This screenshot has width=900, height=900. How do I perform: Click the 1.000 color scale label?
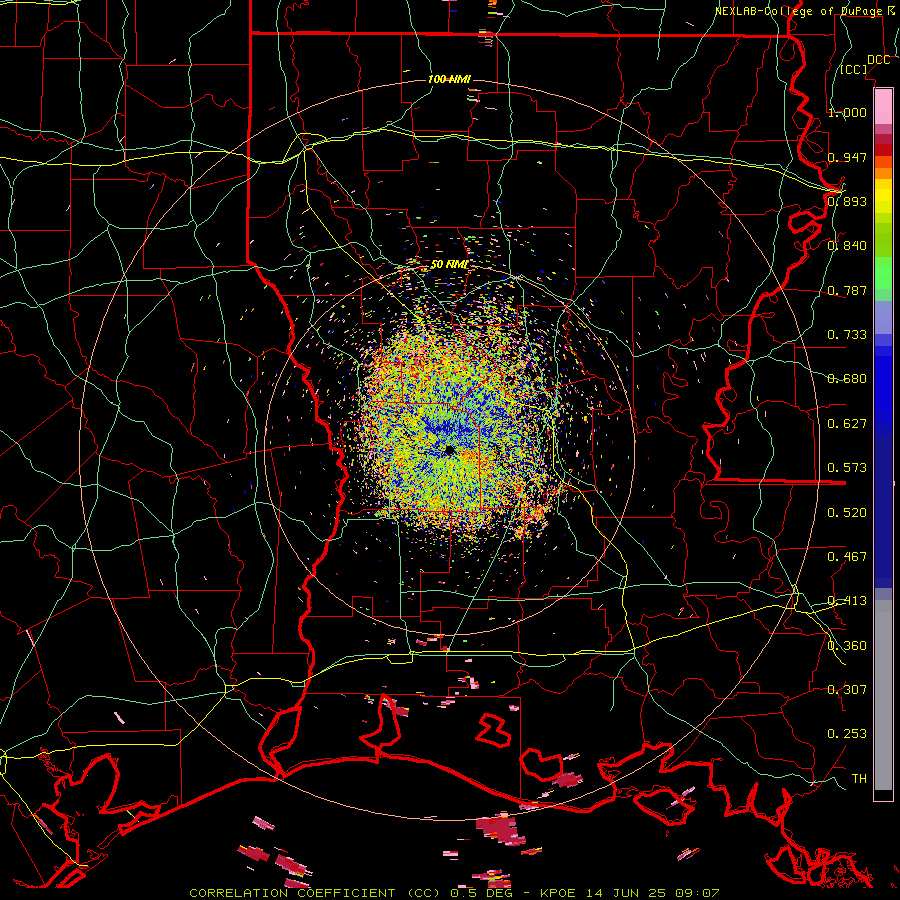[x=847, y=112]
